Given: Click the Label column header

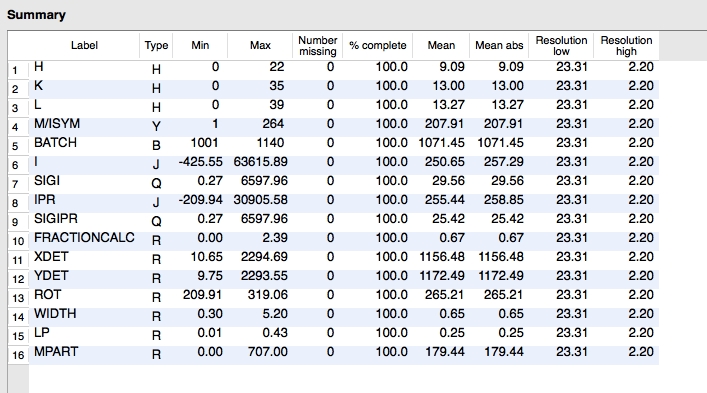Looking at the screenshot, I should coord(84,46).
